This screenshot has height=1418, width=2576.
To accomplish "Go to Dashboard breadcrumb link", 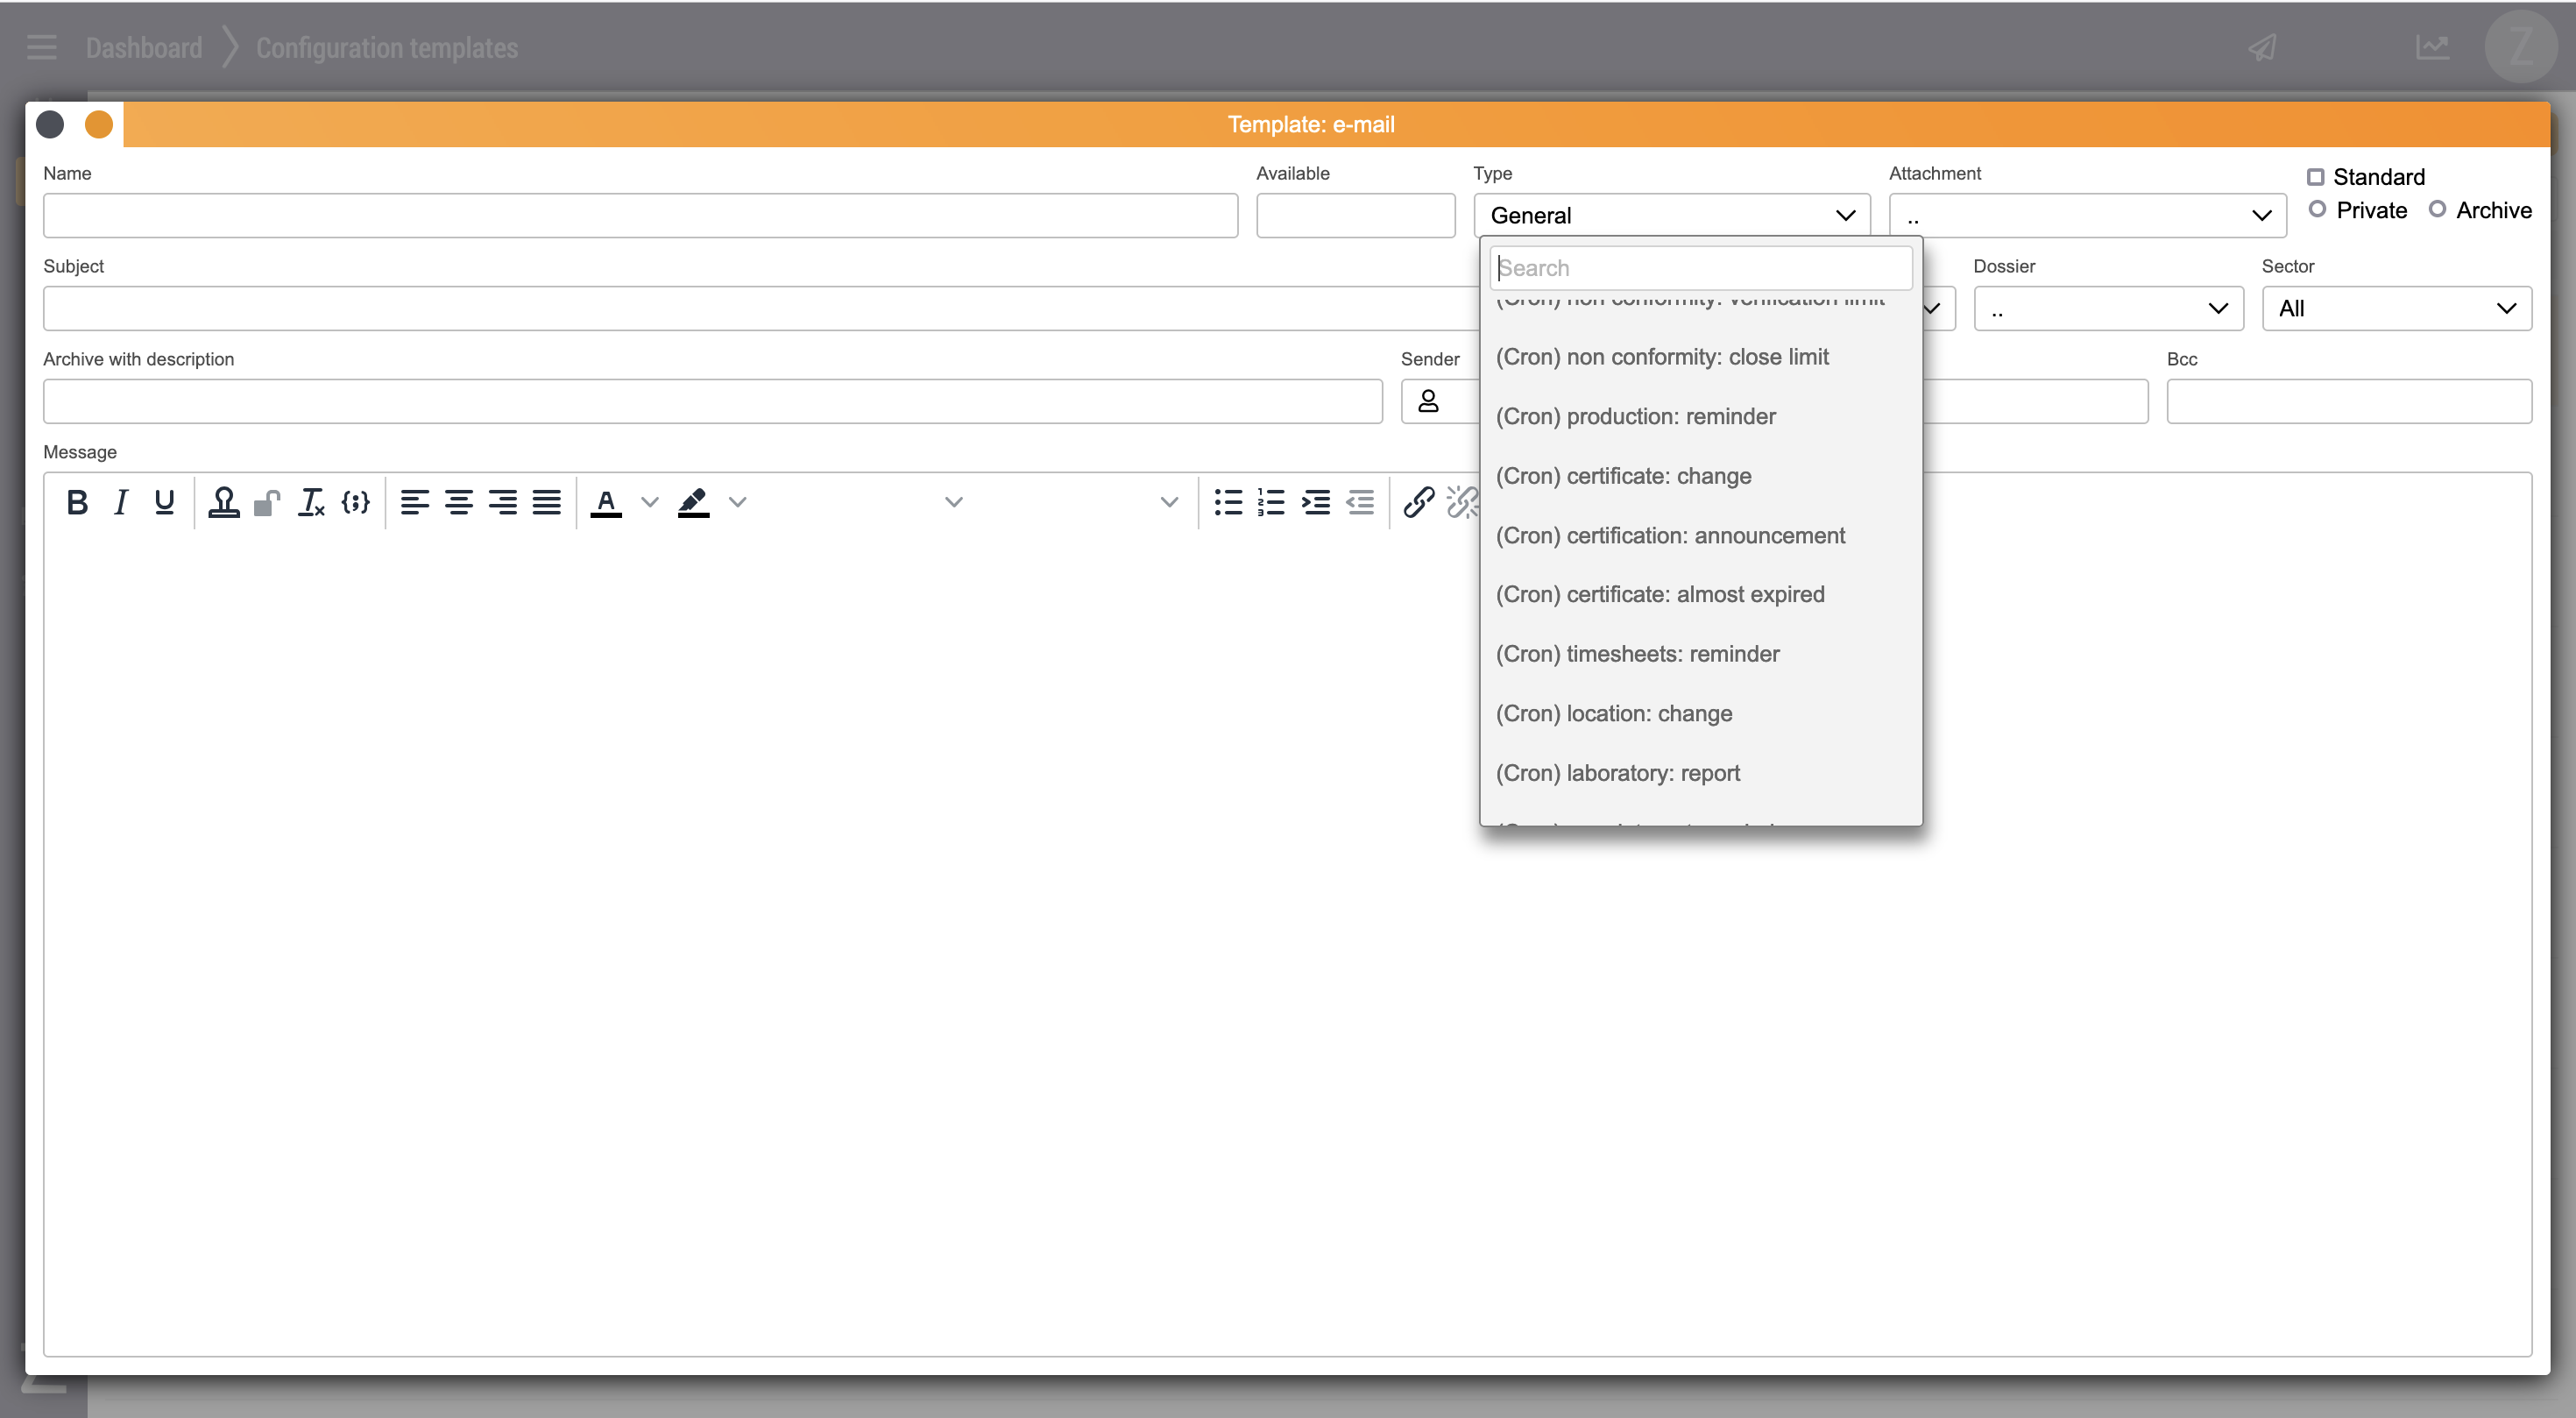I will coord(144,48).
